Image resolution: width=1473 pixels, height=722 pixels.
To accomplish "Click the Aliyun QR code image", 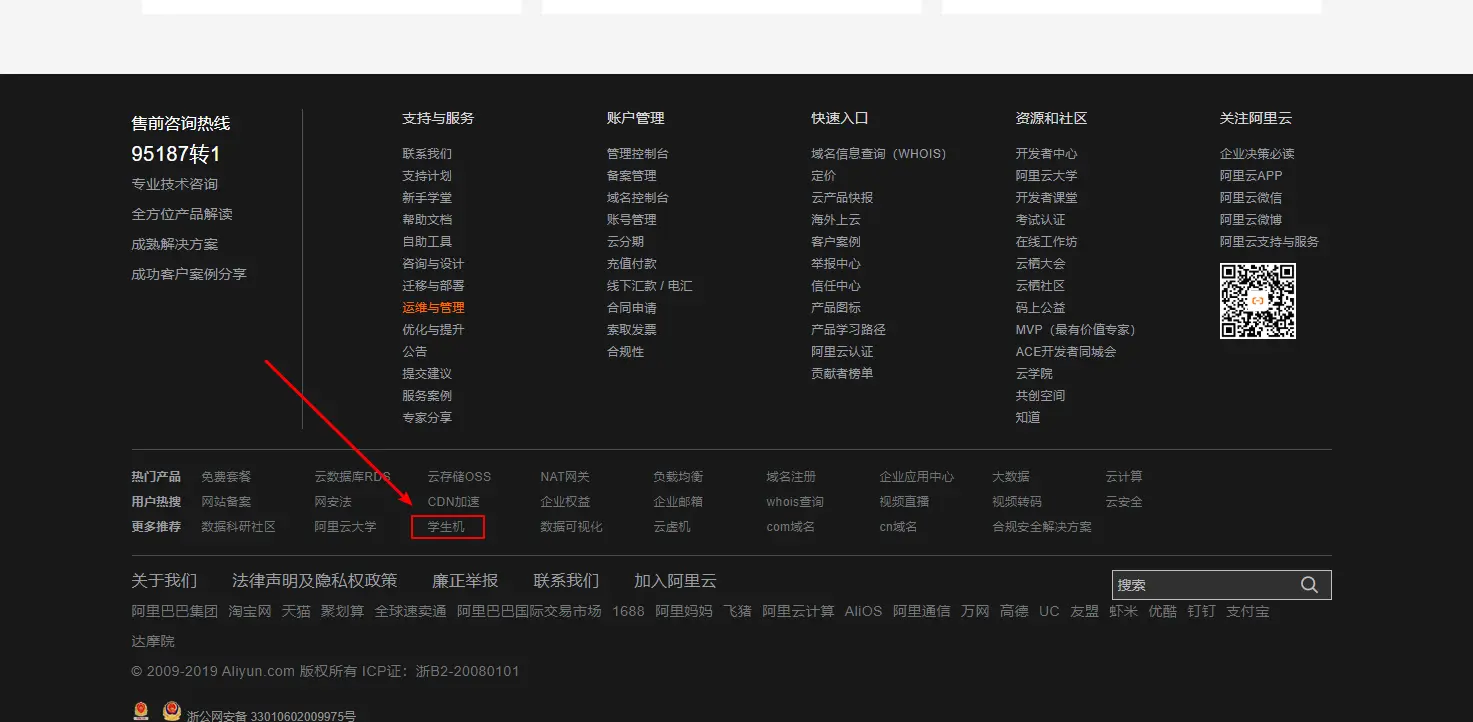I will pyautogui.click(x=1258, y=301).
